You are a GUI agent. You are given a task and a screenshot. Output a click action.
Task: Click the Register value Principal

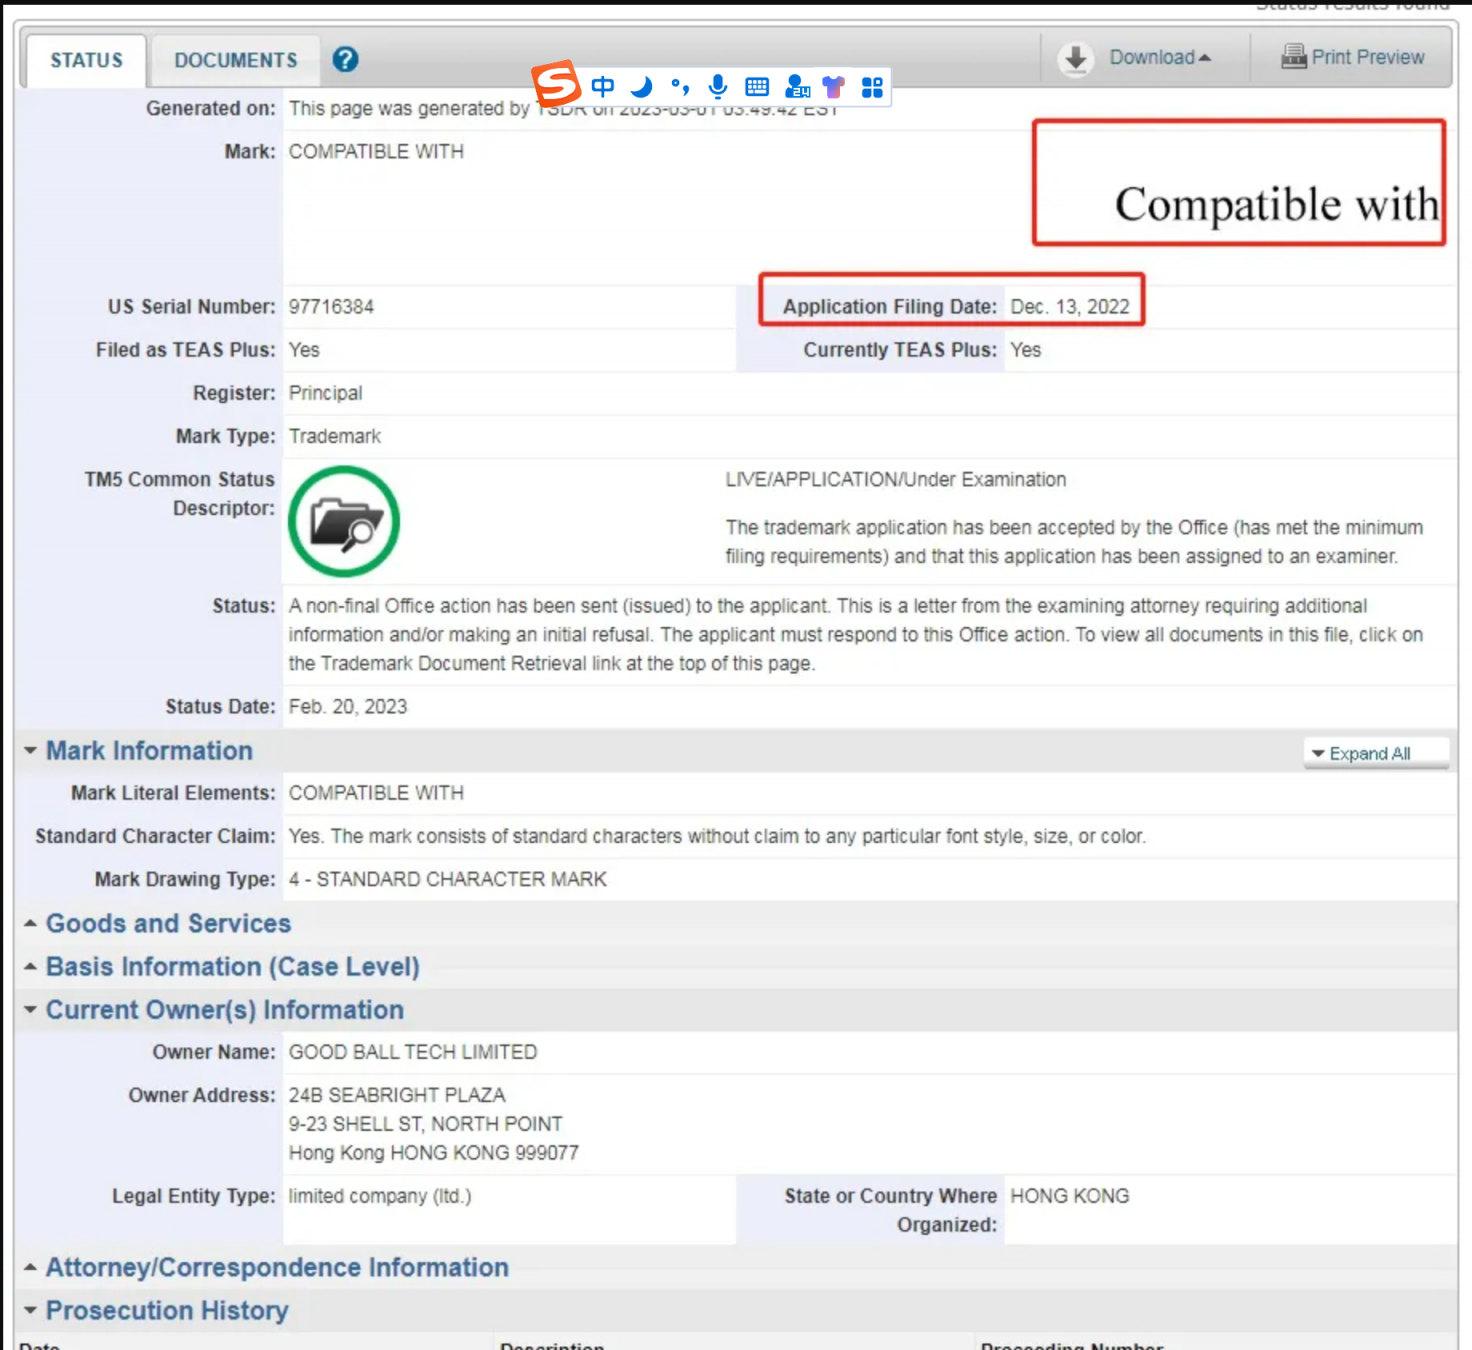(x=325, y=393)
